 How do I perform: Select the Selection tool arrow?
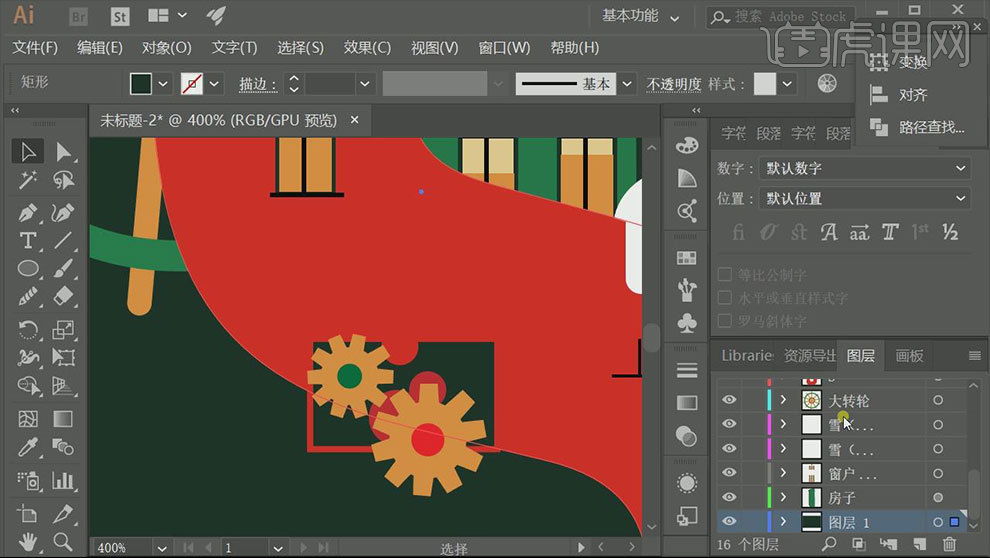tap(28, 151)
